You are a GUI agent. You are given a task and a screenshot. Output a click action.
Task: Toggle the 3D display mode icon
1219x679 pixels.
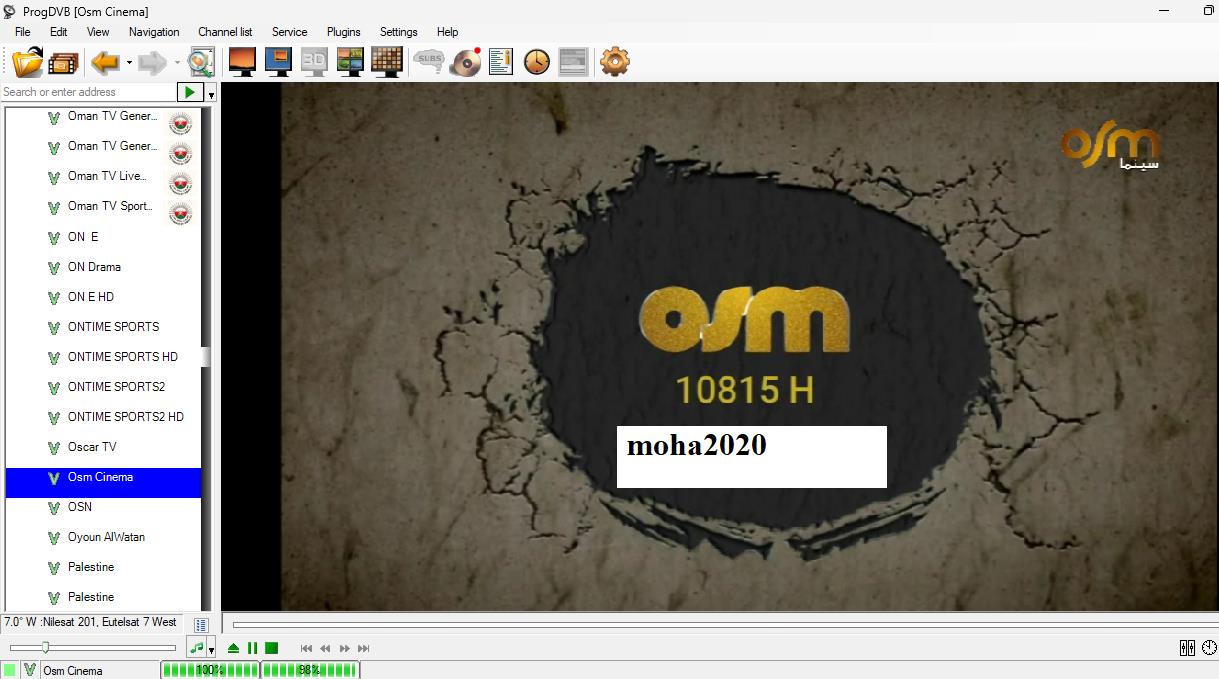(314, 62)
